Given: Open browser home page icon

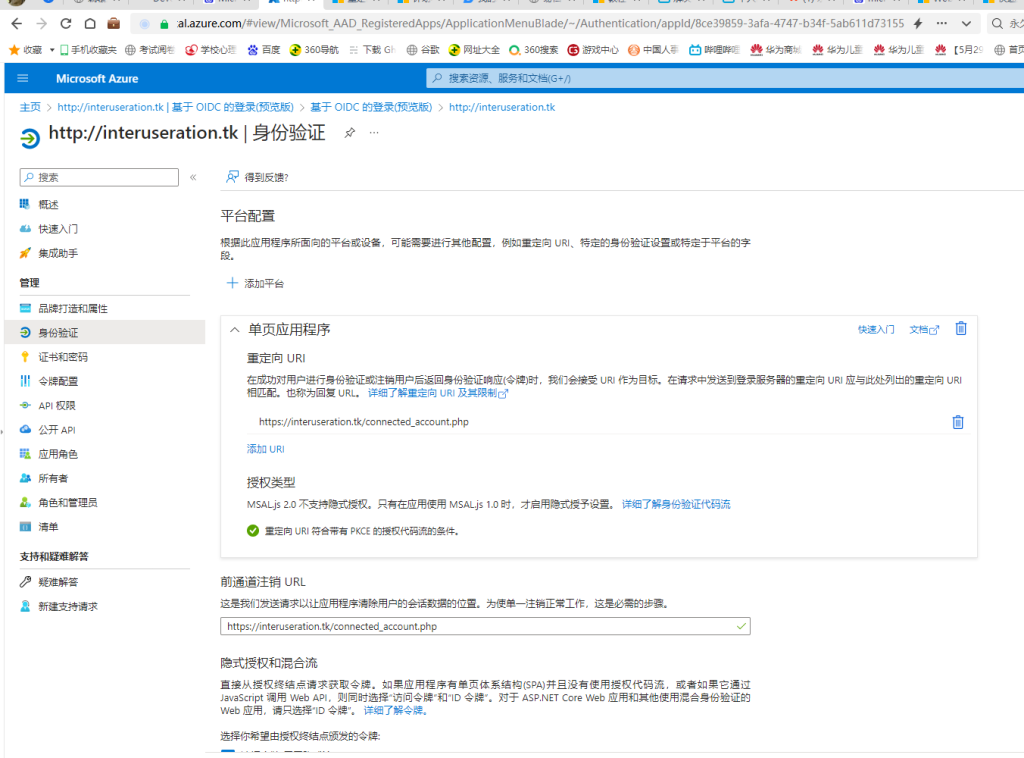Looking at the screenshot, I should 90,24.
